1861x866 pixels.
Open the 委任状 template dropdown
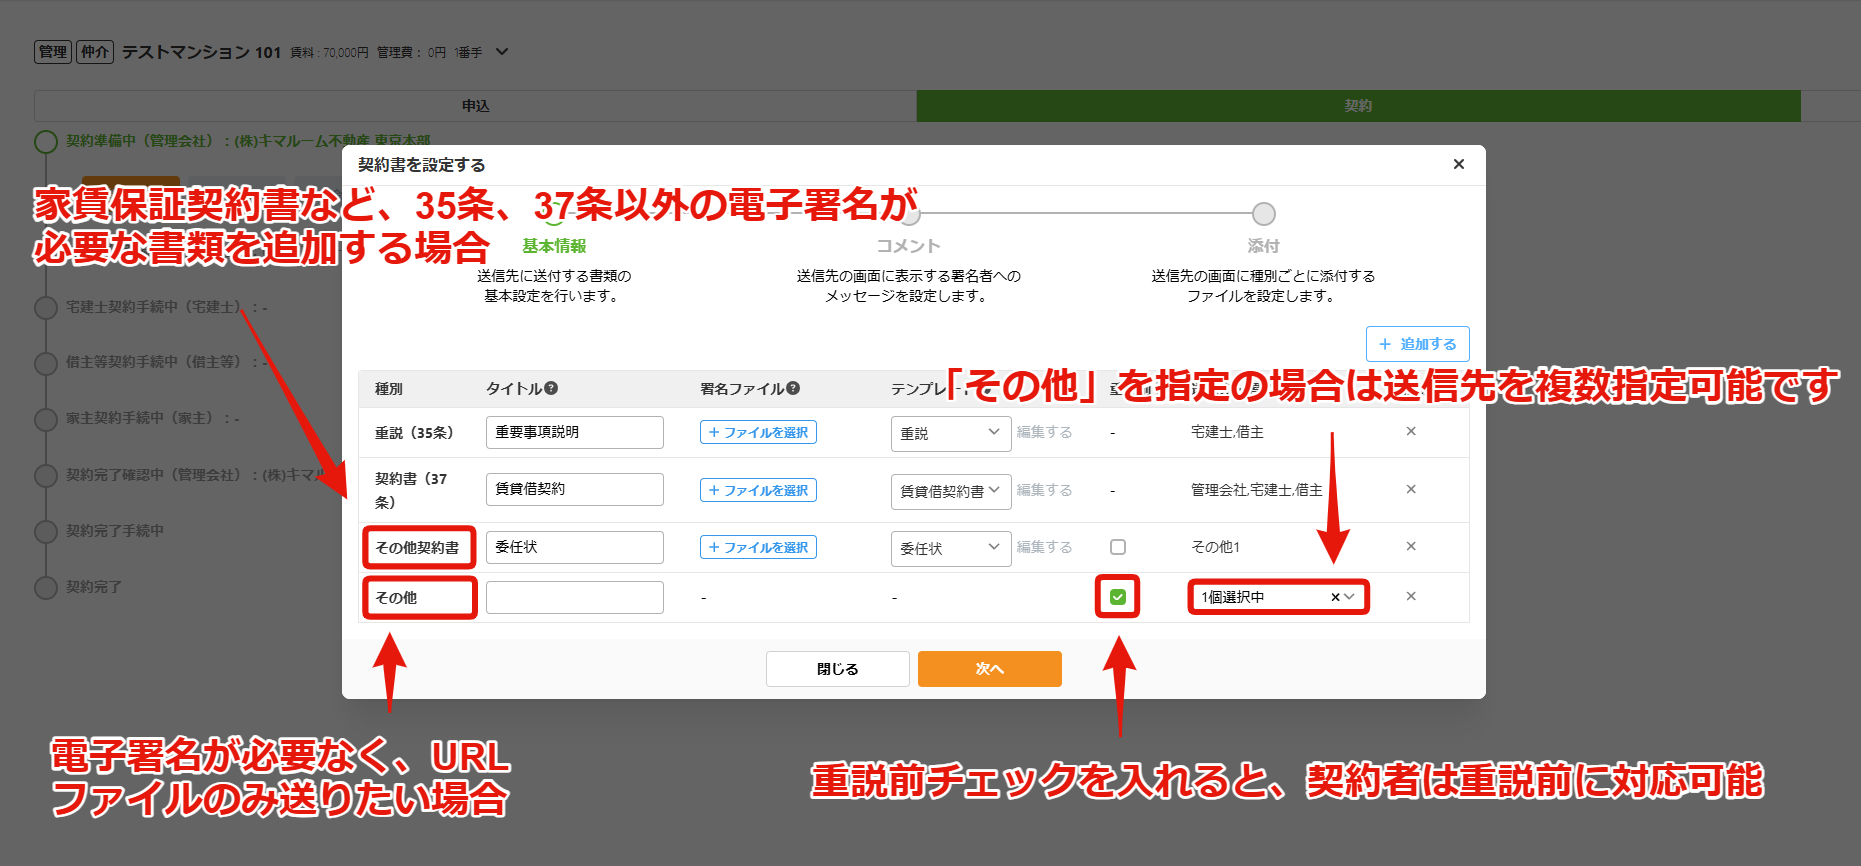point(951,548)
